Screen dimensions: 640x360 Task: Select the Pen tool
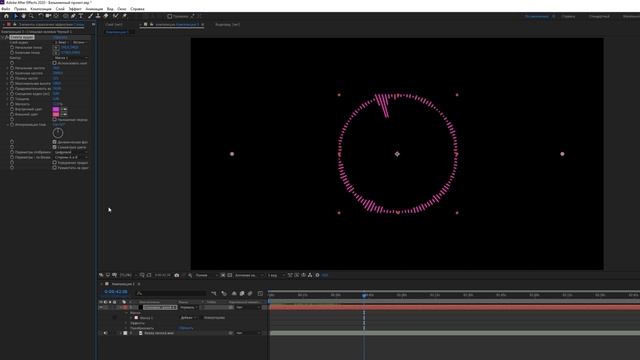pyautogui.click(x=73, y=16)
